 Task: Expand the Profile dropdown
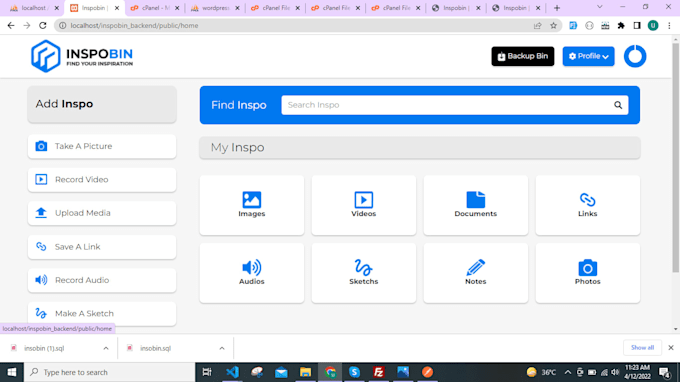(588, 56)
